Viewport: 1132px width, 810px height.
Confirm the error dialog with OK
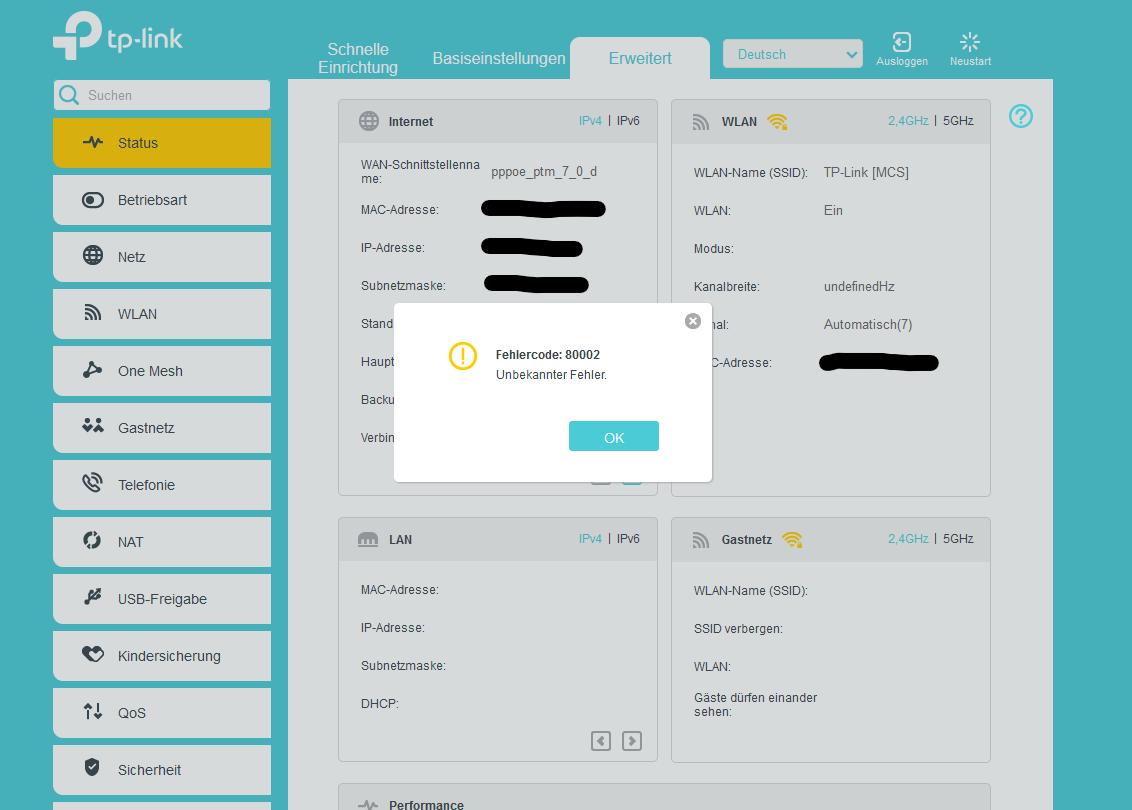(614, 436)
